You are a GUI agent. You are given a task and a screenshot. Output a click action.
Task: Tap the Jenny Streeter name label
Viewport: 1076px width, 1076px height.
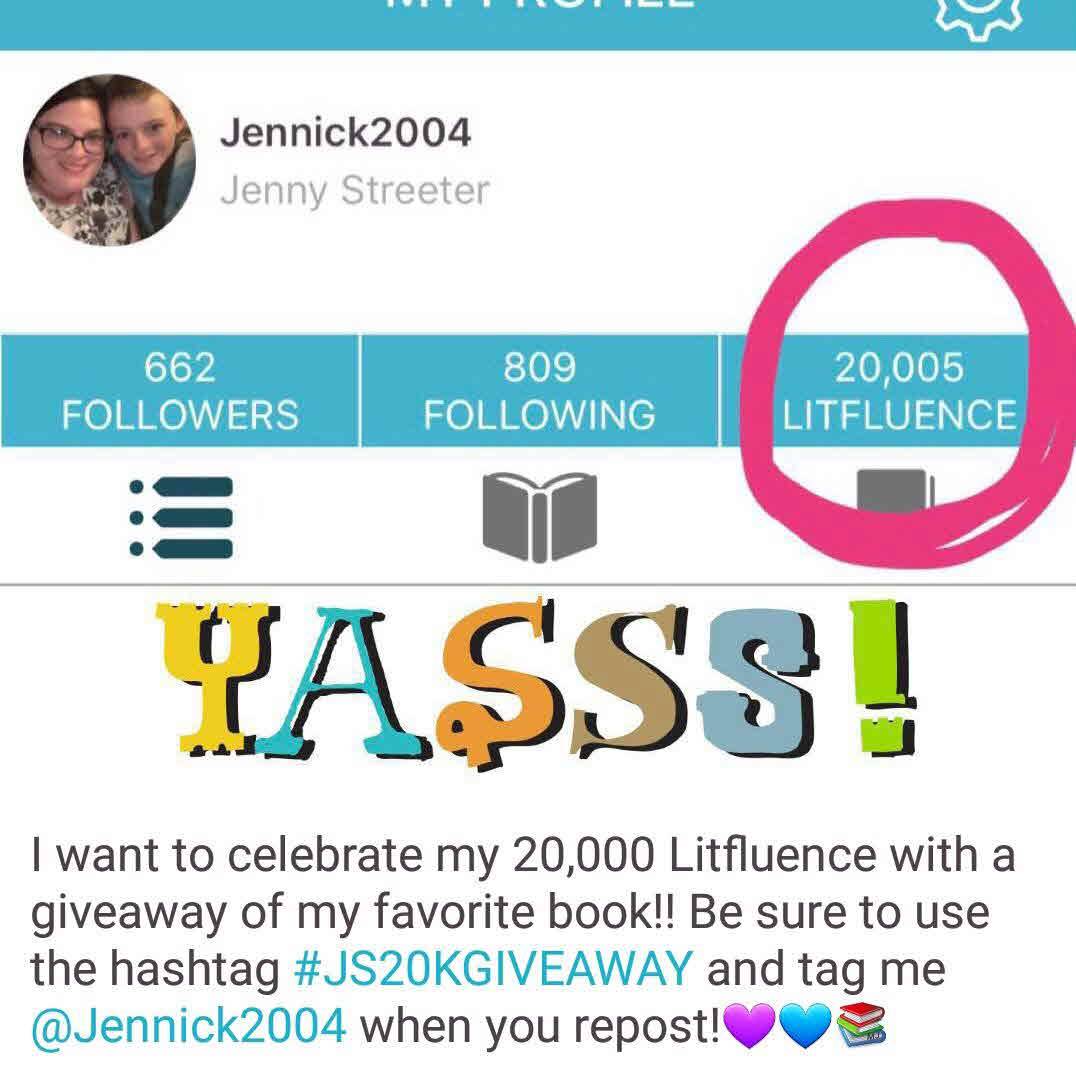(355, 191)
